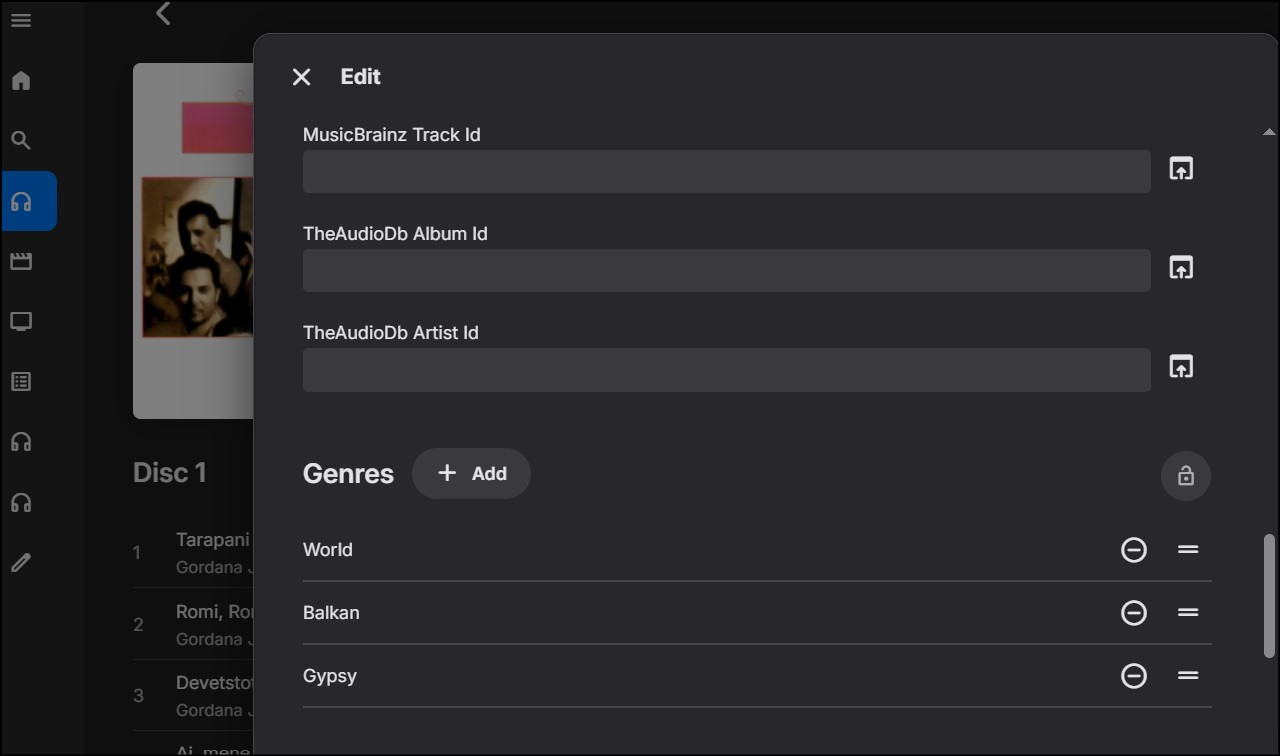Go back using the back arrow
The height and width of the screenshot is (756, 1280).
(163, 14)
